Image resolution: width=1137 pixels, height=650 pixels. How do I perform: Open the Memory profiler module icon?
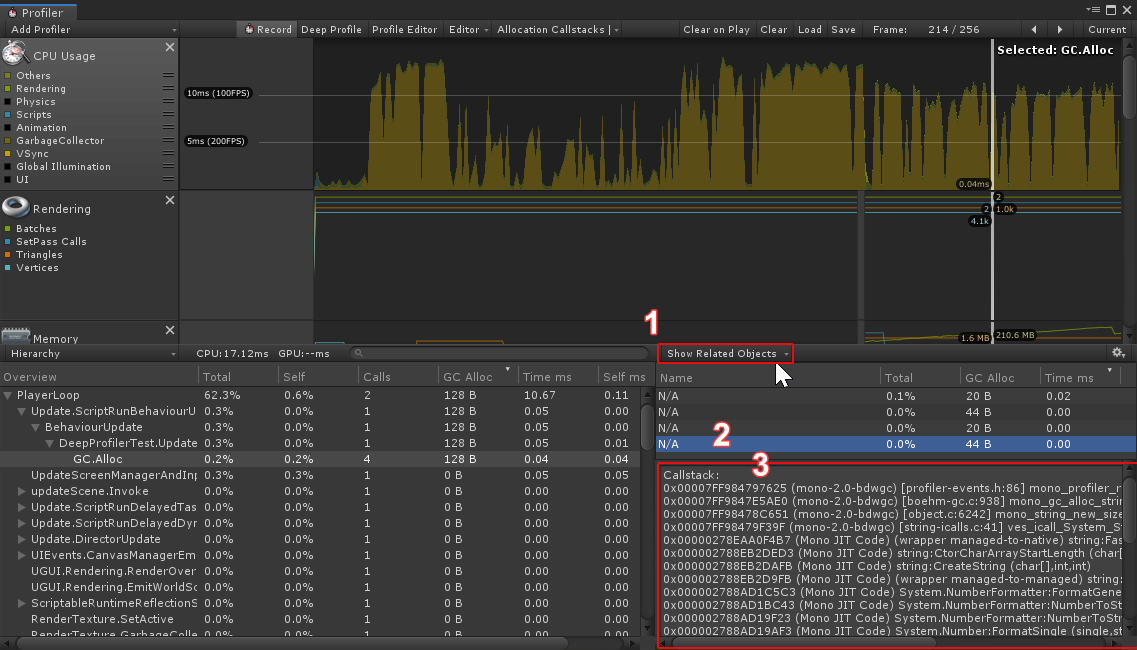14,336
